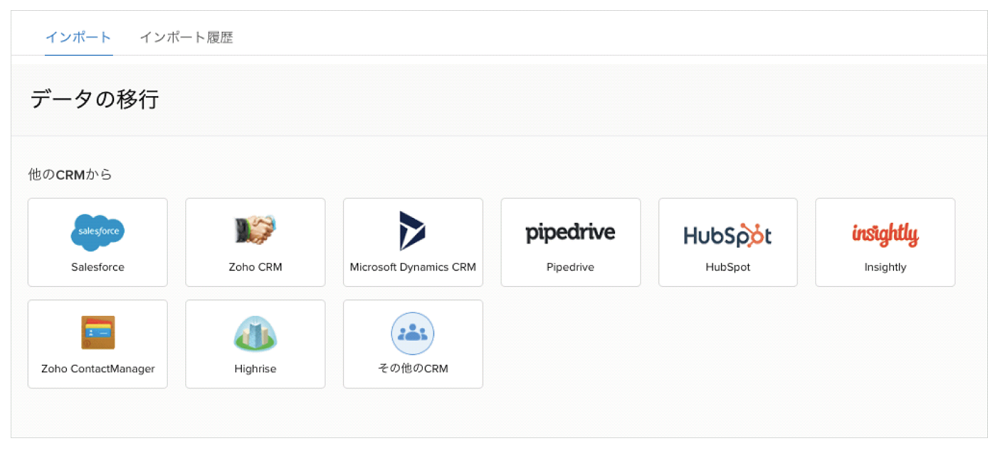
Task: Select the Microsoft Dynamics CRM logo
Action: pos(413,231)
